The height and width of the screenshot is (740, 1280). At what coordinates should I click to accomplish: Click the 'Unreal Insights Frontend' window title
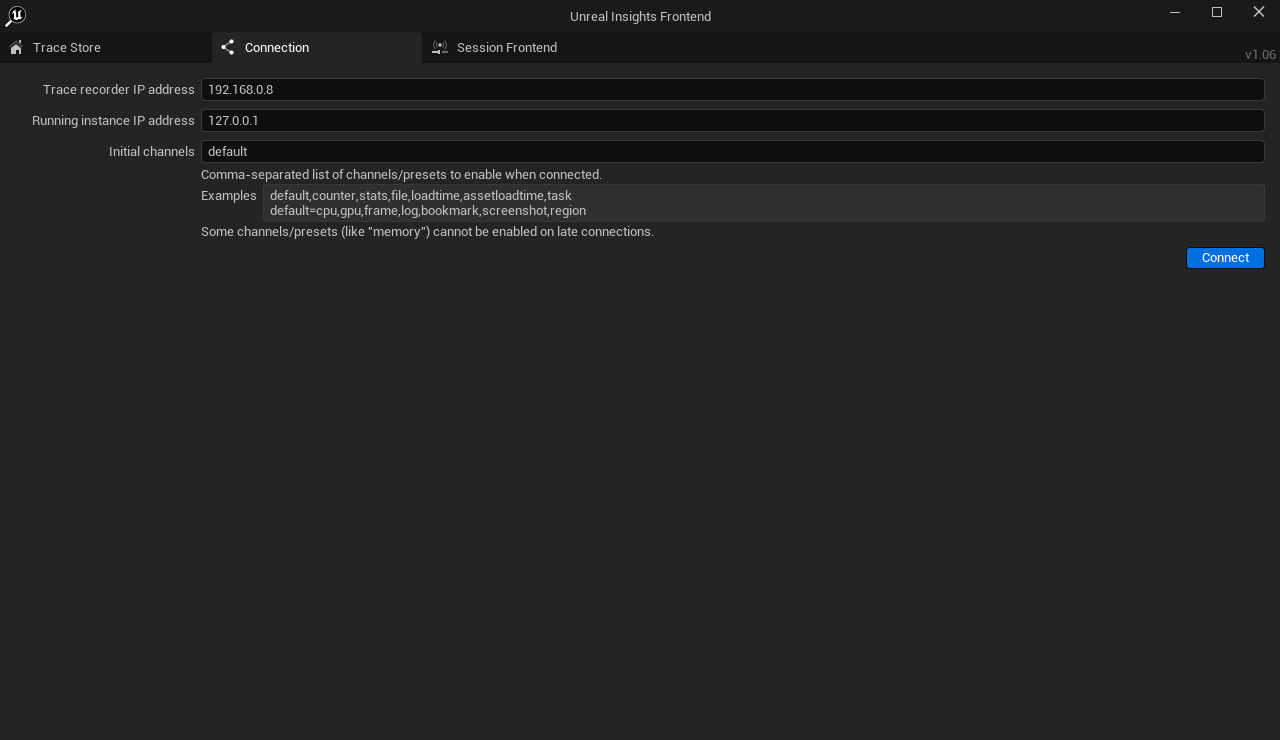point(640,17)
